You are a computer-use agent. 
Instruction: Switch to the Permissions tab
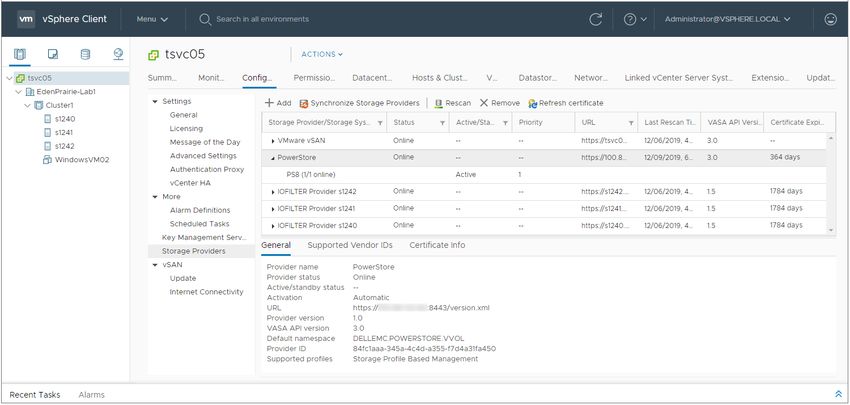tap(314, 78)
